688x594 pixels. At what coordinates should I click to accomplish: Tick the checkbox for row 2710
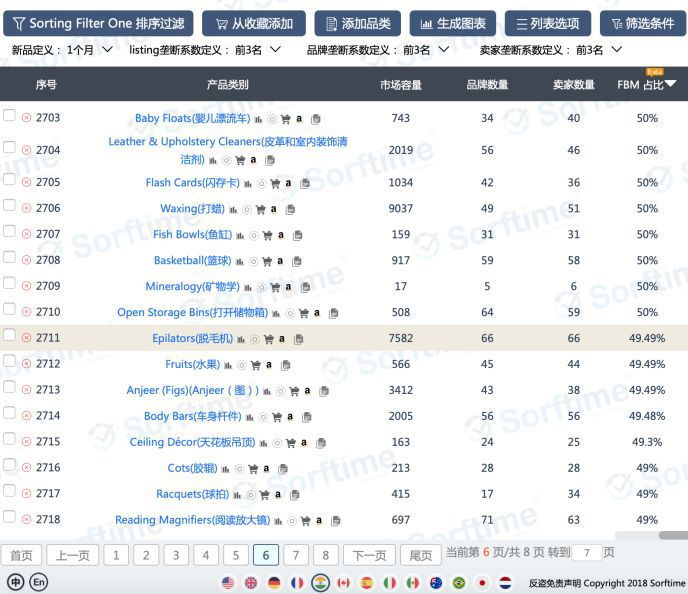pos(9,309)
